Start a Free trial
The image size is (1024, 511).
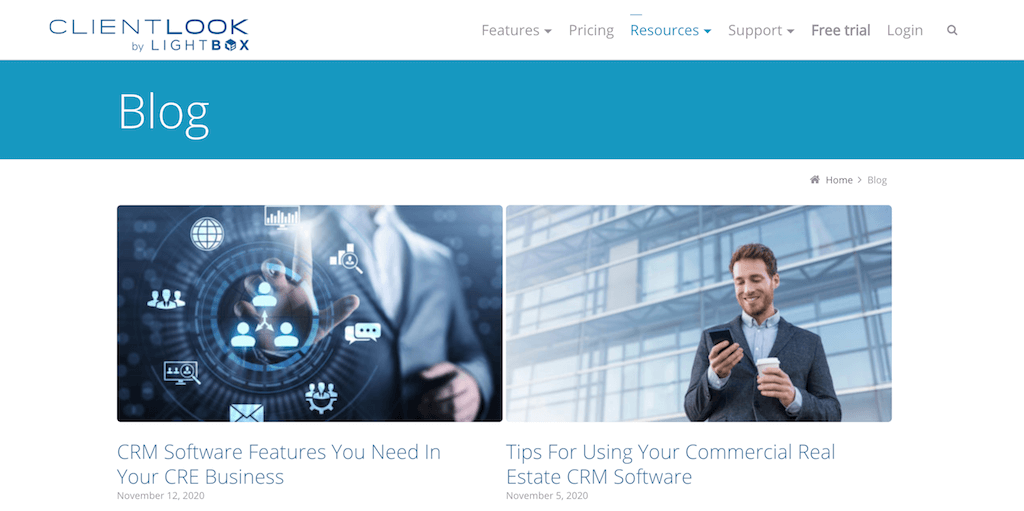pyautogui.click(x=840, y=30)
